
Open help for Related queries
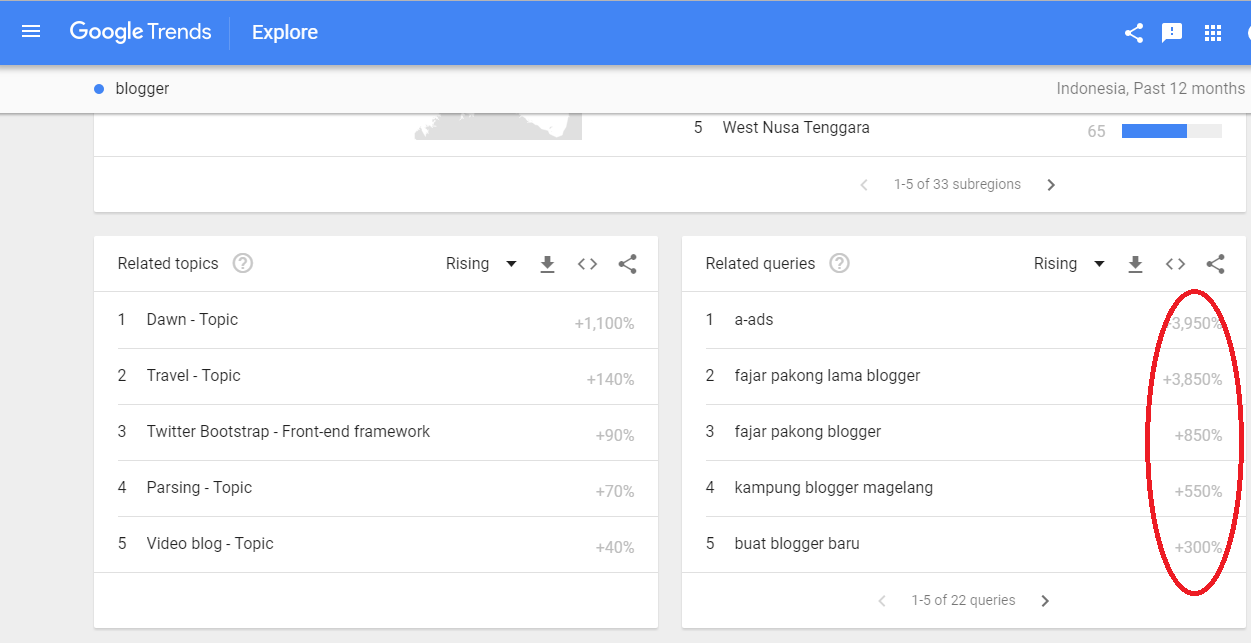point(840,264)
